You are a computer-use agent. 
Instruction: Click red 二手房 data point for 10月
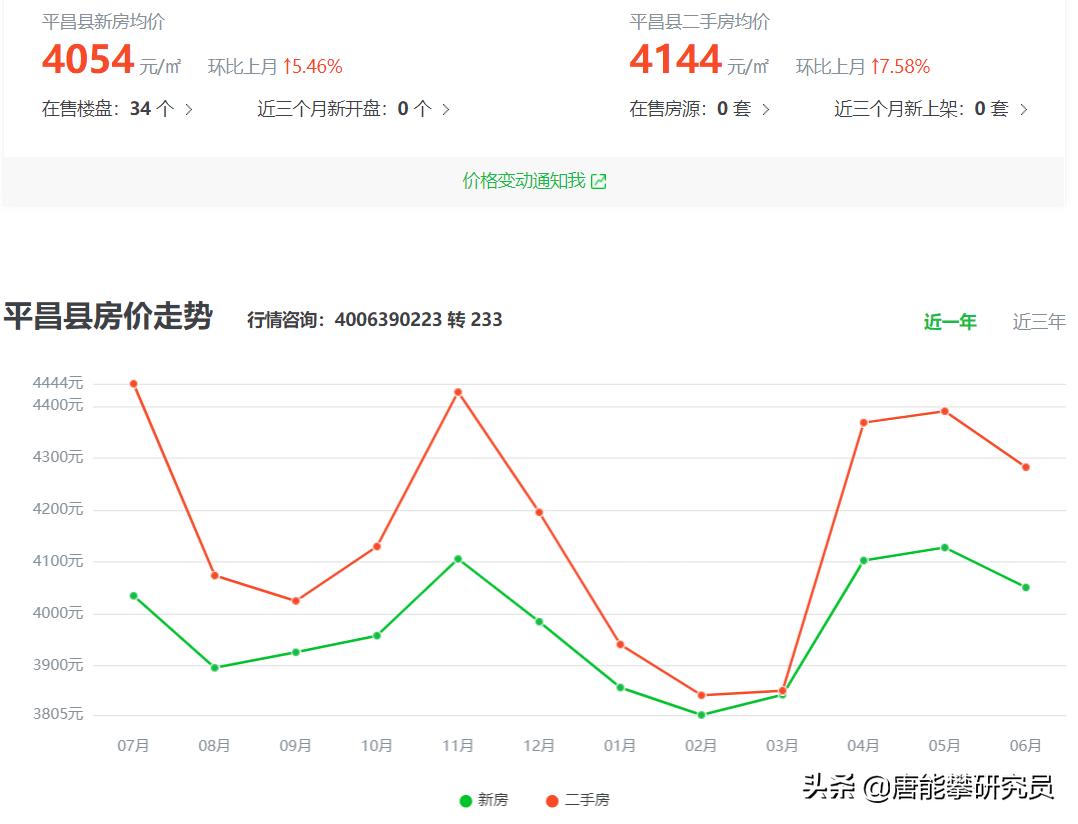click(x=377, y=546)
